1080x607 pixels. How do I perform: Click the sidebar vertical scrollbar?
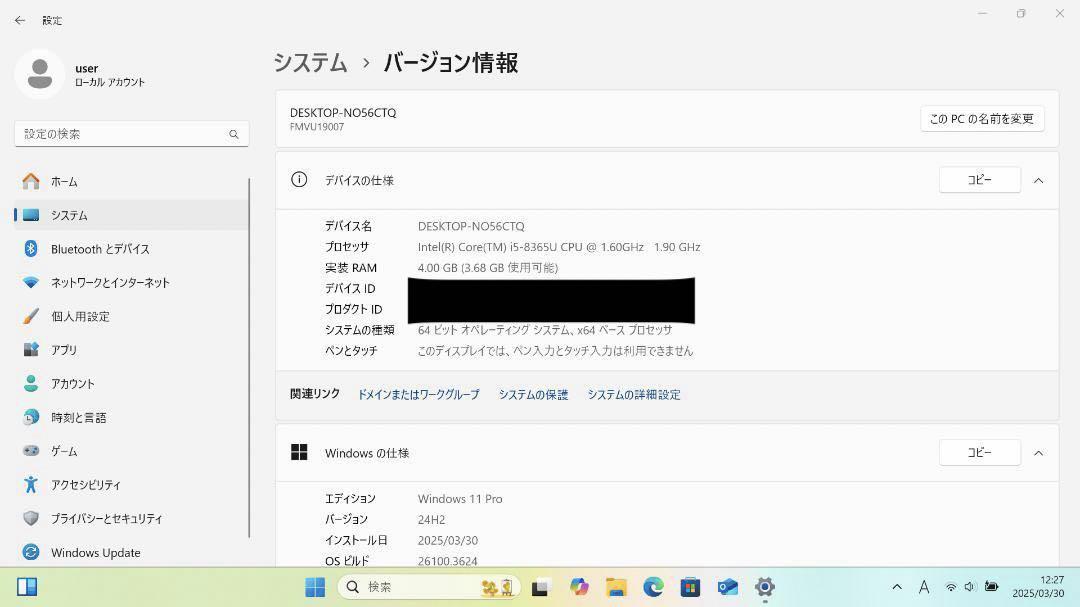coord(249,358)
